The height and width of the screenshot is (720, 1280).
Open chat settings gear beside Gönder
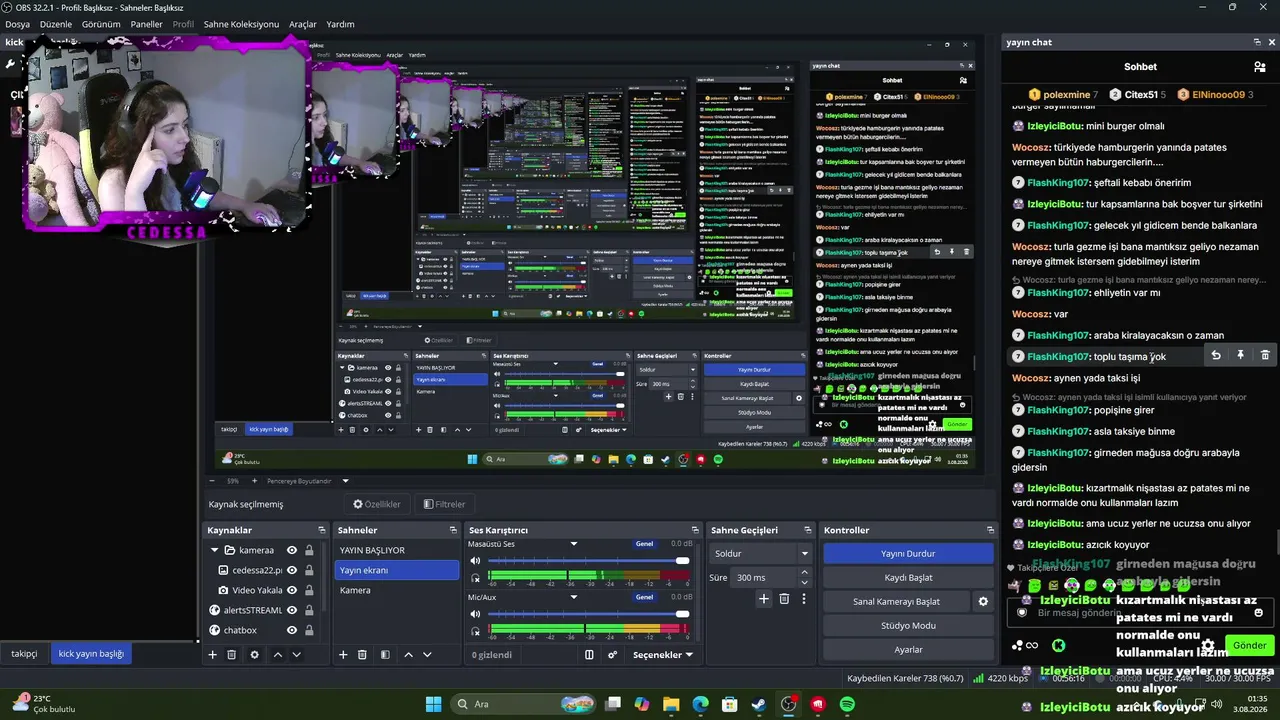1208,646
